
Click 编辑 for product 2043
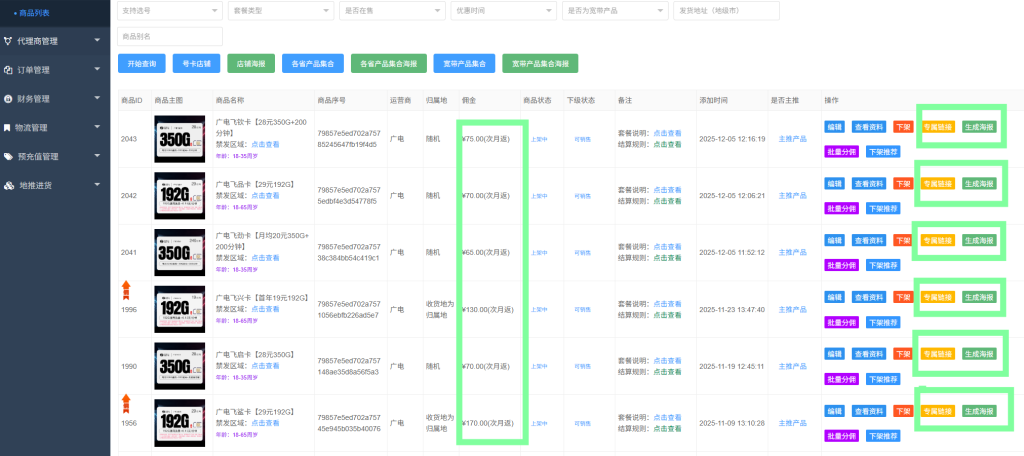[x=834, y=127]
